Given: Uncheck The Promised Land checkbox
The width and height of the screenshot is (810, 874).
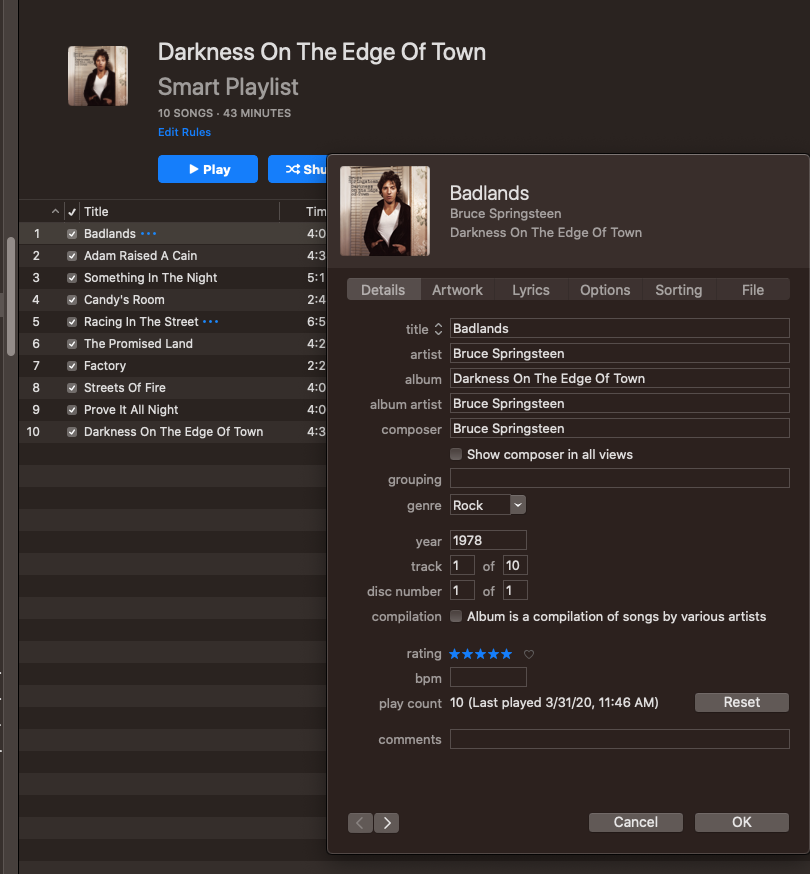Looking at the screenshot, I should [72, 344].
